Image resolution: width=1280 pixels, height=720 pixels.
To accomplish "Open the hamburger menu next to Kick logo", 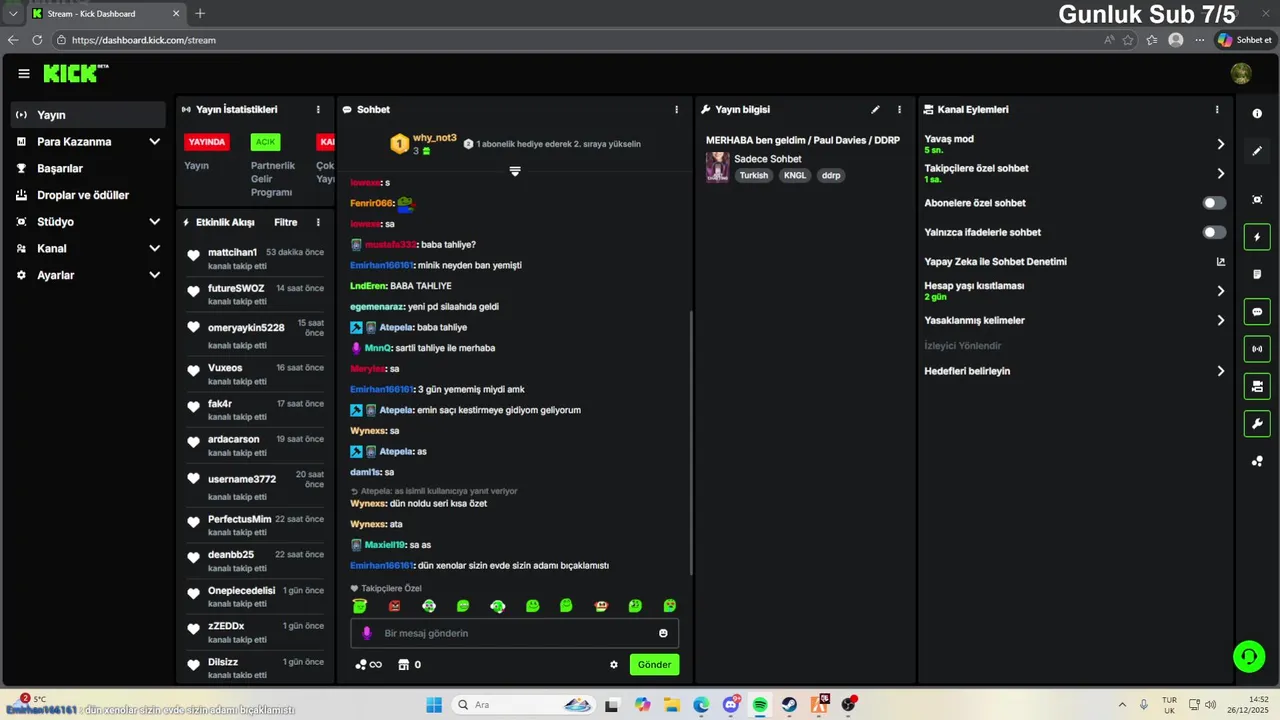I will tap(24, 74).
